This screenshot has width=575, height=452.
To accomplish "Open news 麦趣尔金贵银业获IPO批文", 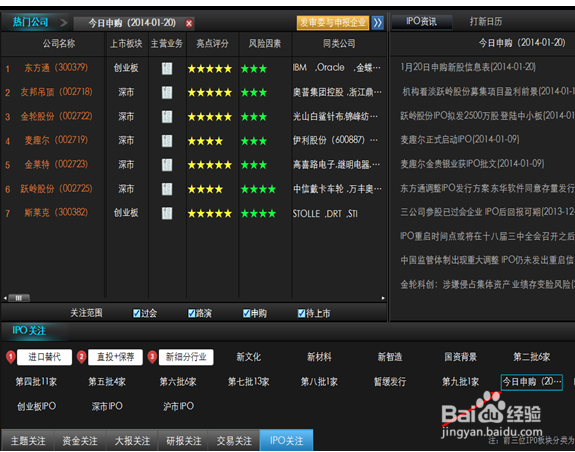I will 472,164.
